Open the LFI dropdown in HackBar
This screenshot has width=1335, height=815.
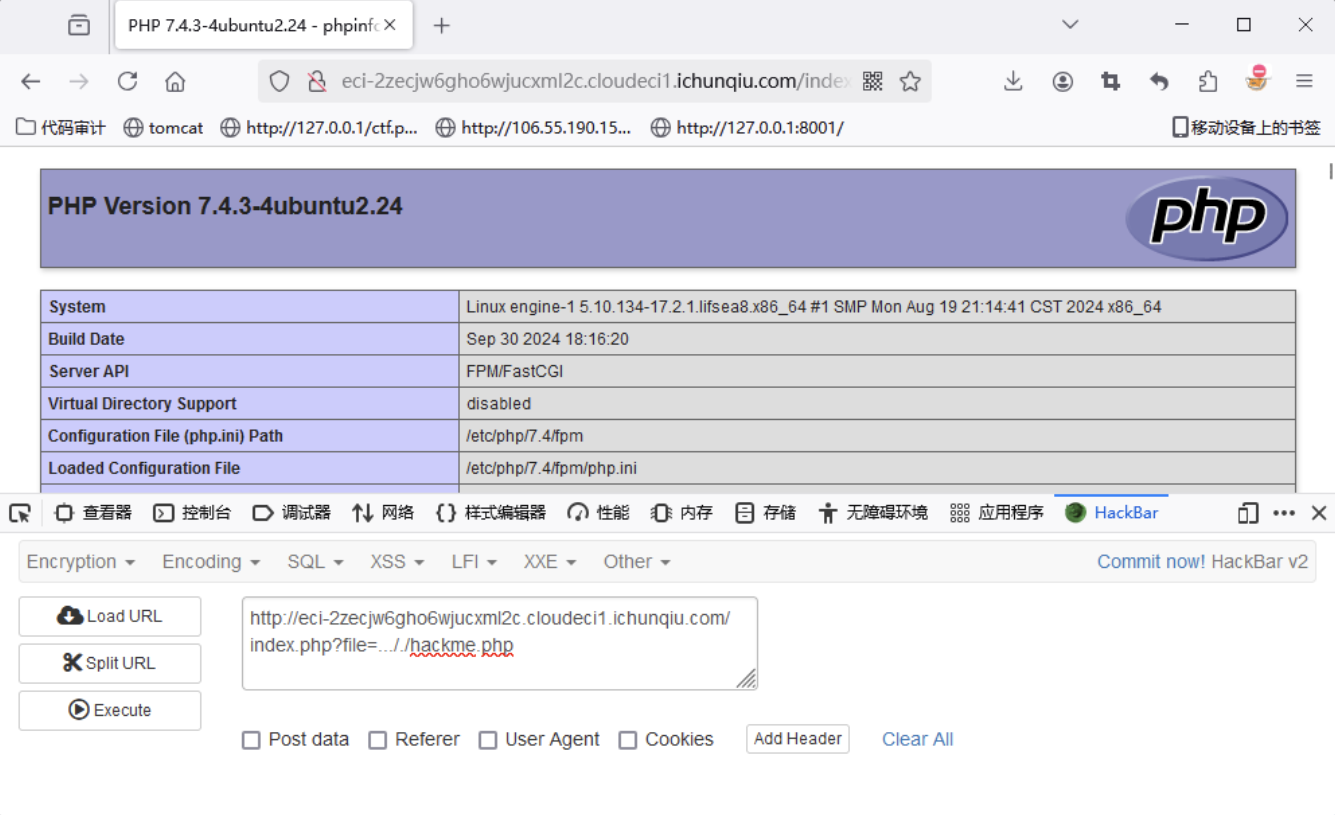click(x=474, y=561)
